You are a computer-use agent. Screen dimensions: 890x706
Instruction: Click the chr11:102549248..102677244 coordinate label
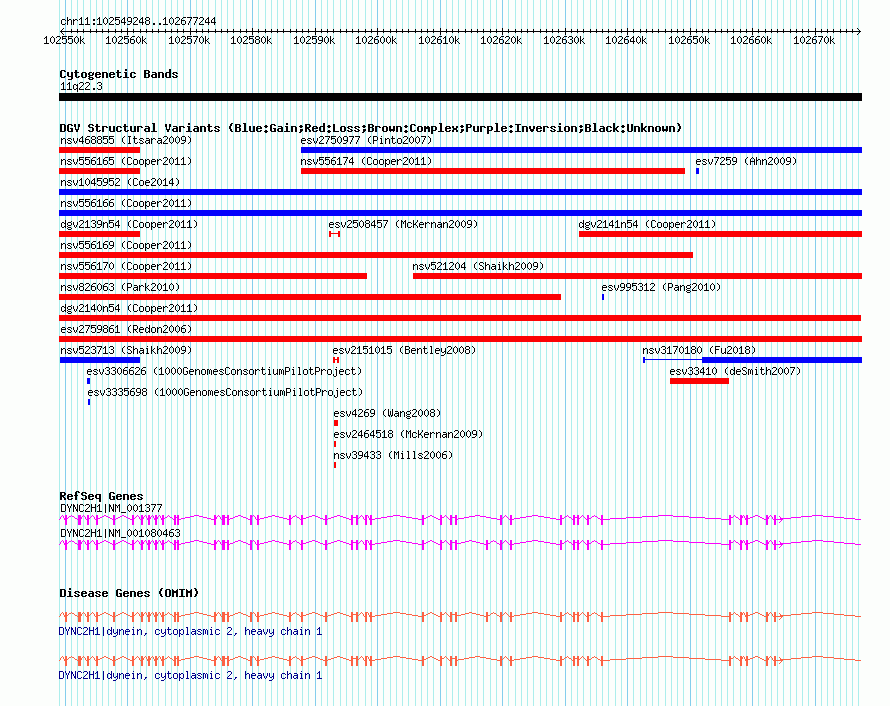pyautogui.click(x=138, y=22)
